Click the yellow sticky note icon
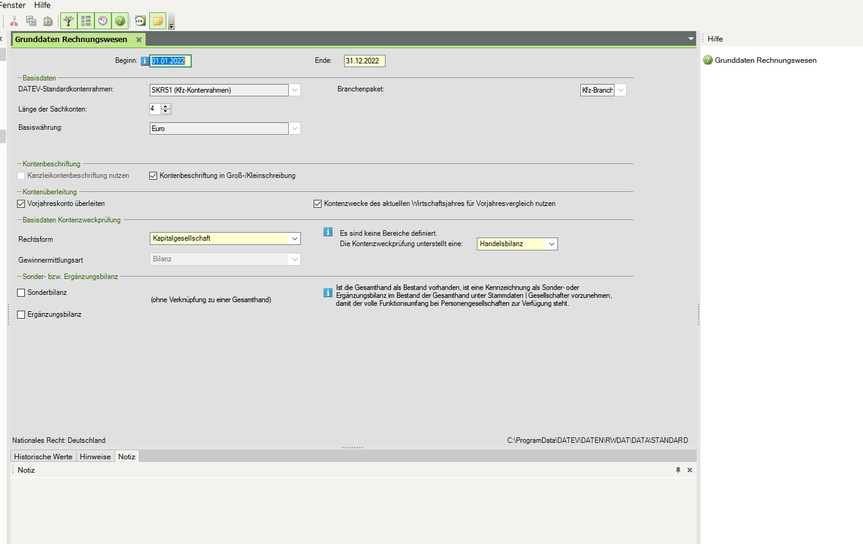863x544 pixels. [157, 21]
